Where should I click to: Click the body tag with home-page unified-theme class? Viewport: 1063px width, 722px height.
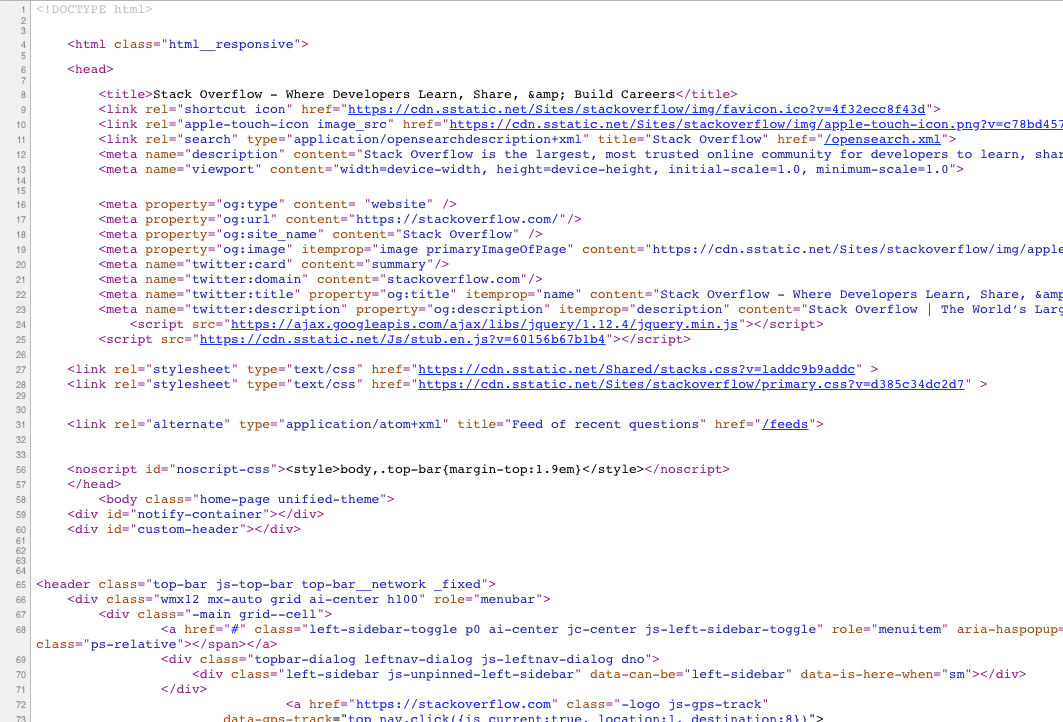(246, 499)
